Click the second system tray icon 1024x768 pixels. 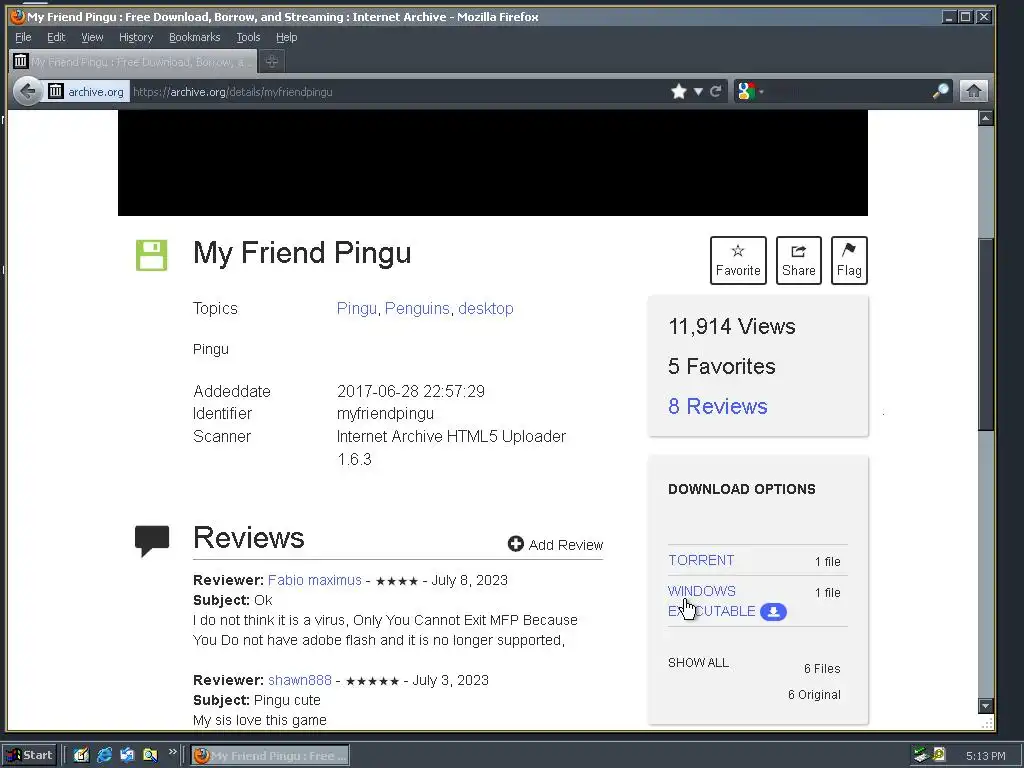click(939, 755)
